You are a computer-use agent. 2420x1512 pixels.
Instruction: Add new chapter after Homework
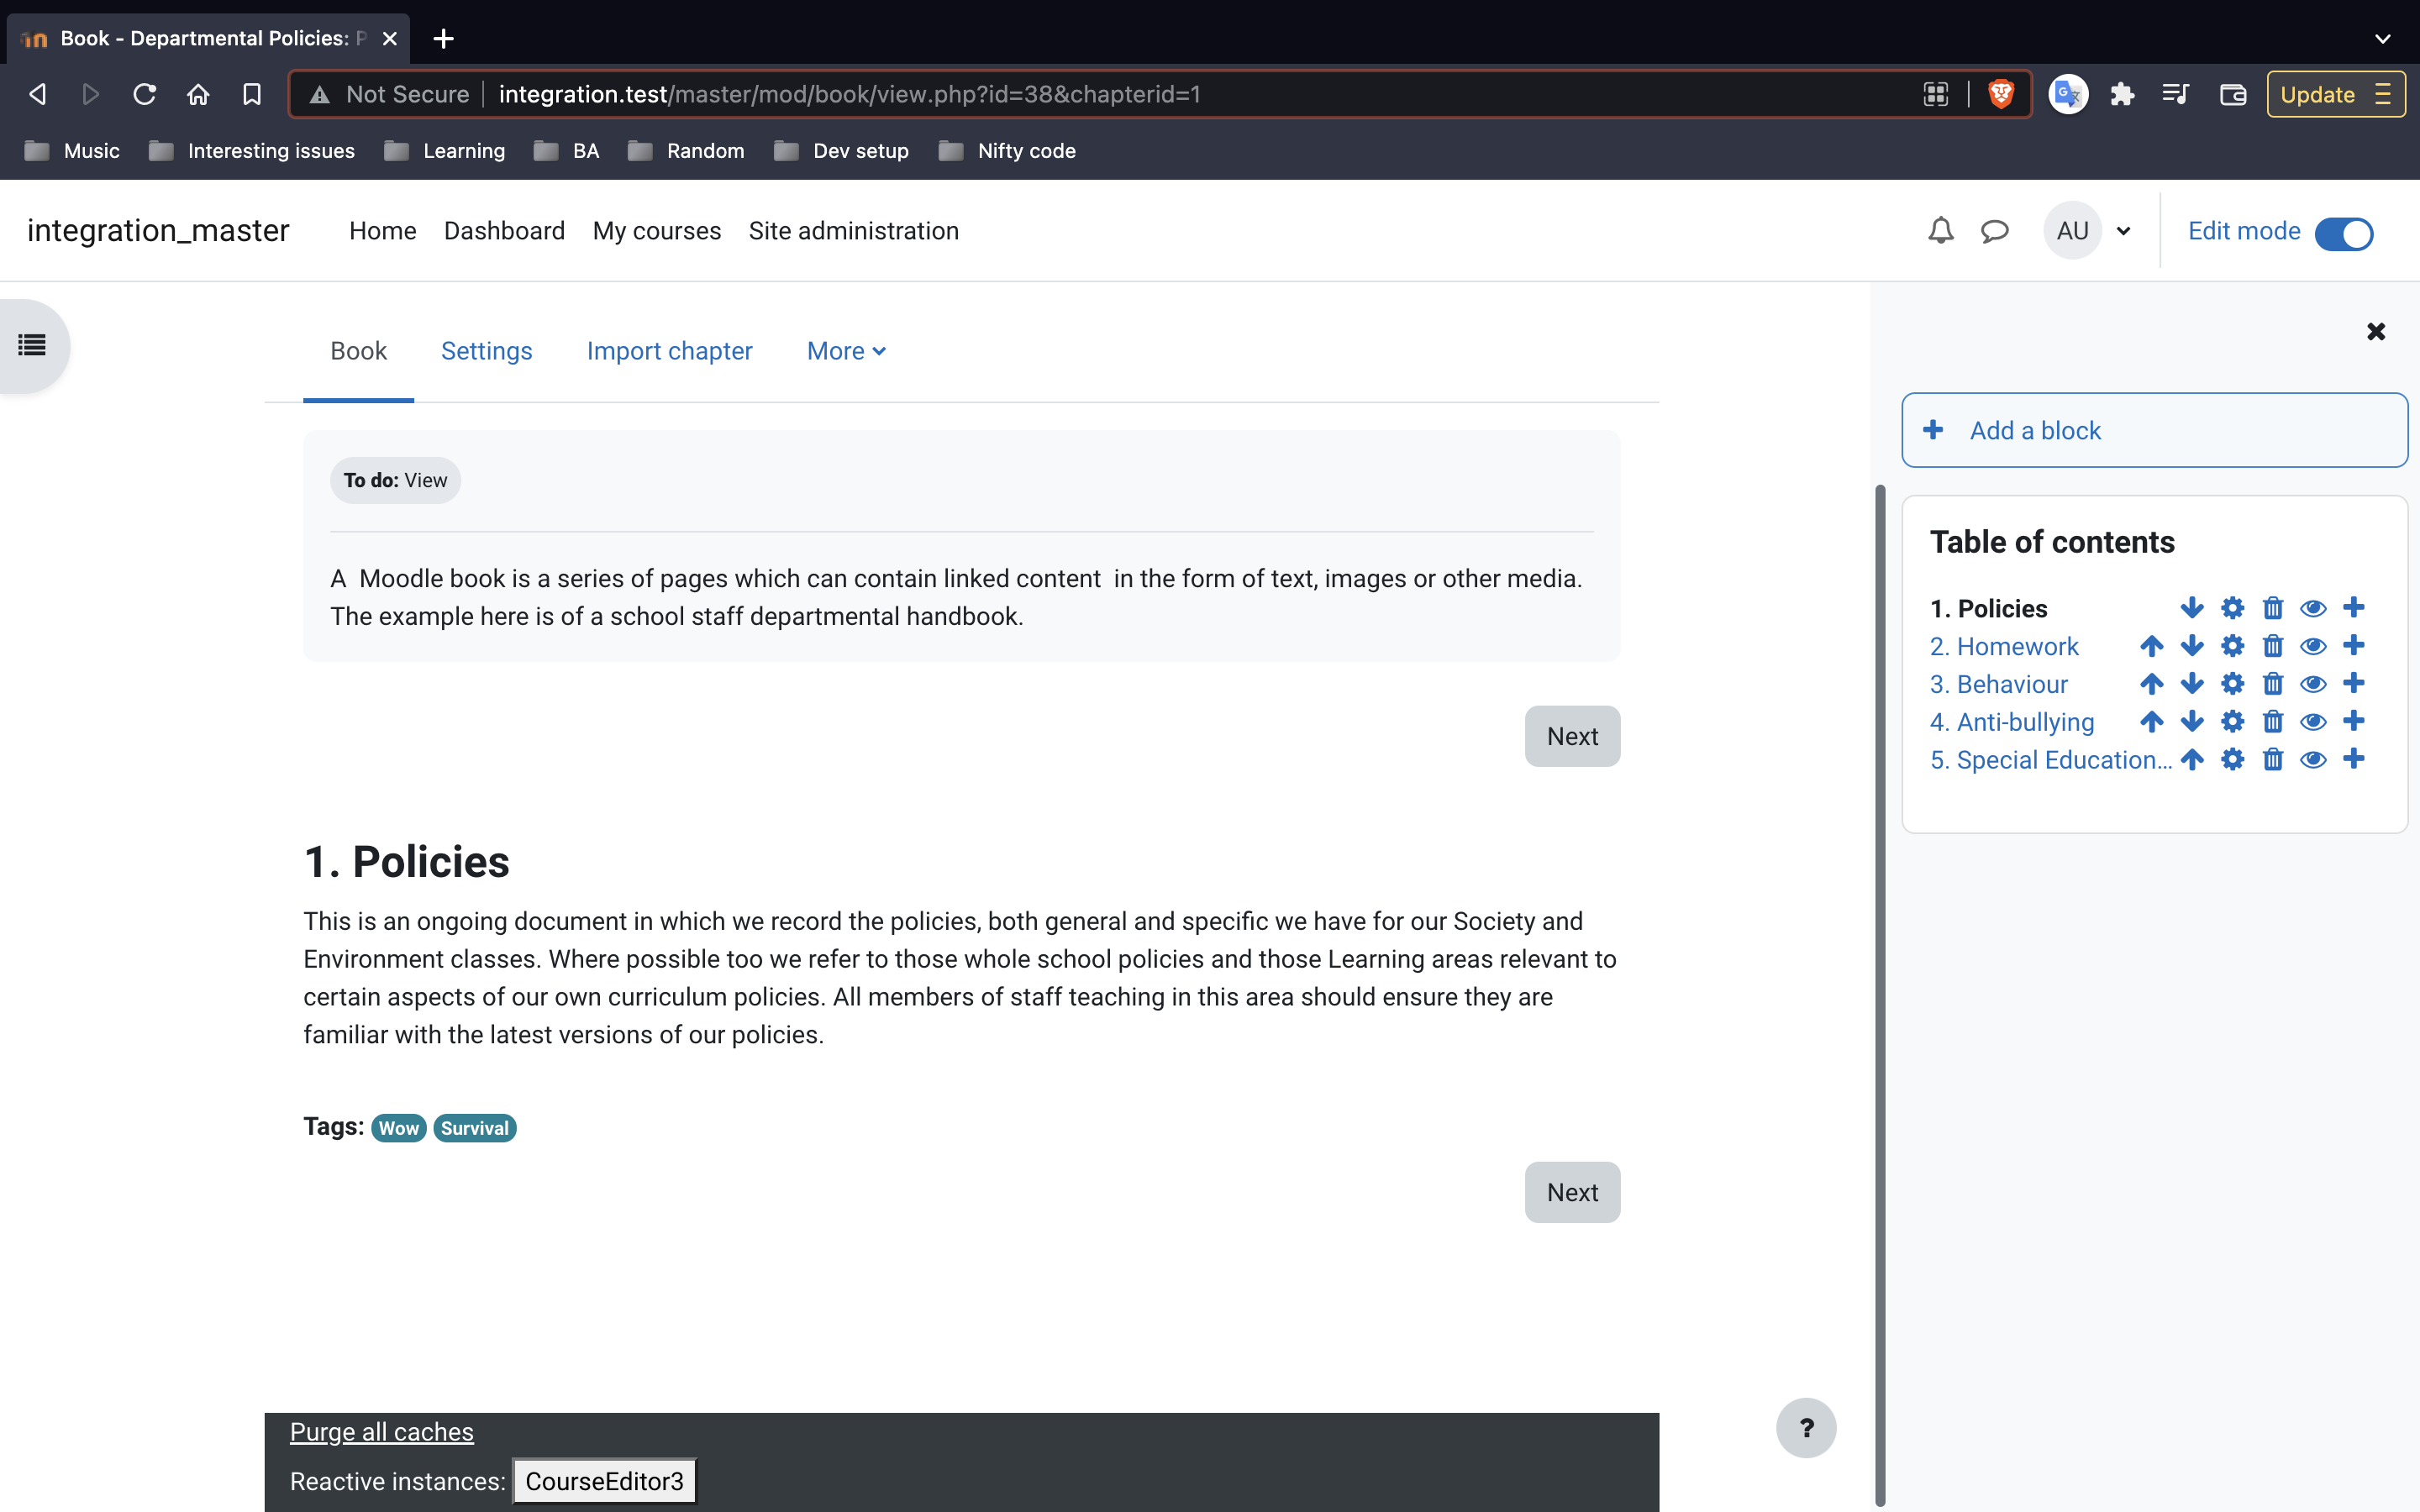(2354, 645)
